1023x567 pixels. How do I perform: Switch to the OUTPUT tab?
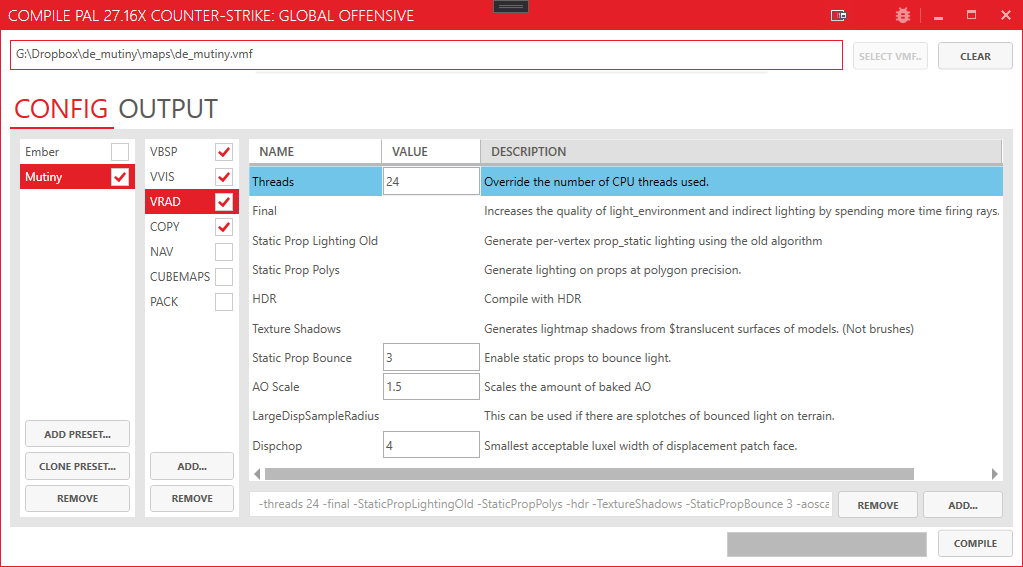pyautogui.click(x=168, y=109)
